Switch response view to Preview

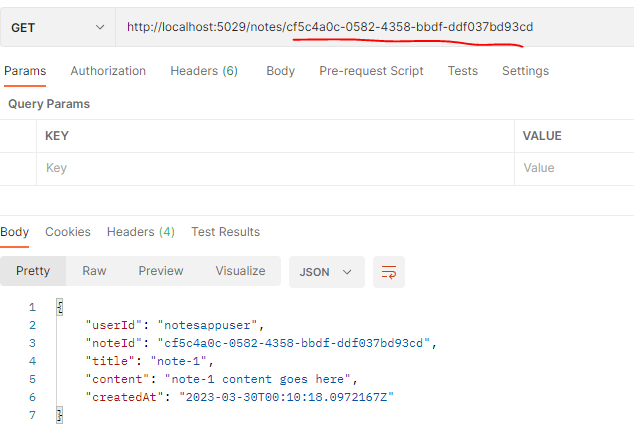pyautogui.click(x=161, y=271)
